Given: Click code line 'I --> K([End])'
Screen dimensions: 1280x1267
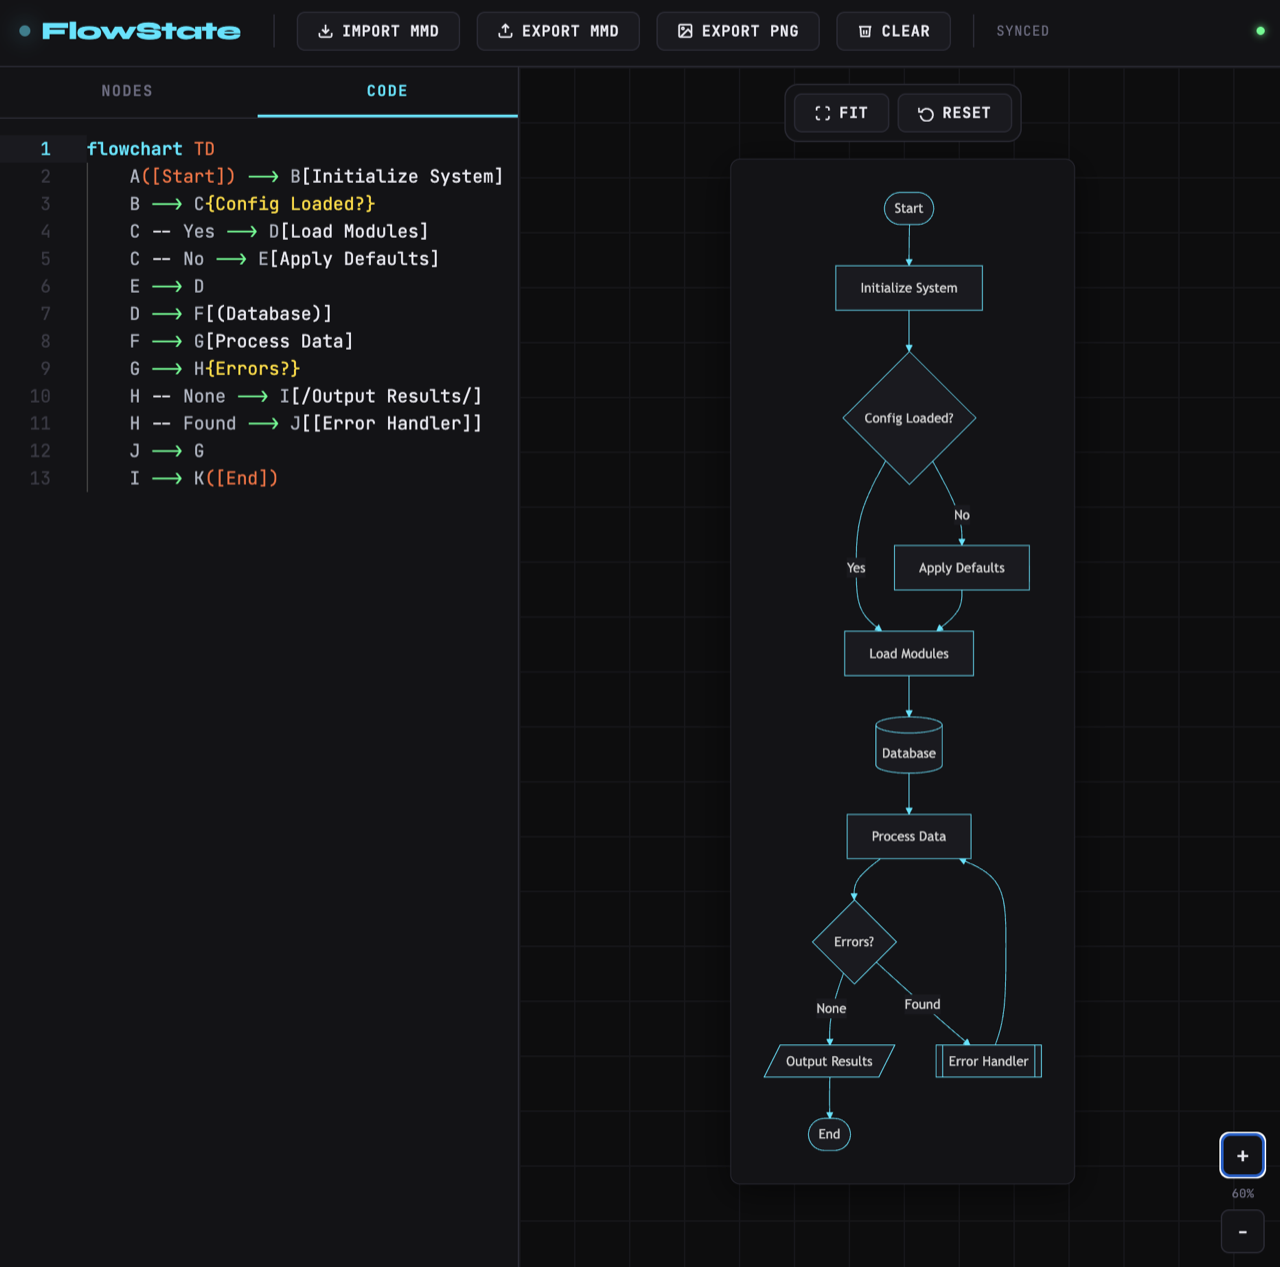Looking at the screenshot, I should tap(204, 479).
